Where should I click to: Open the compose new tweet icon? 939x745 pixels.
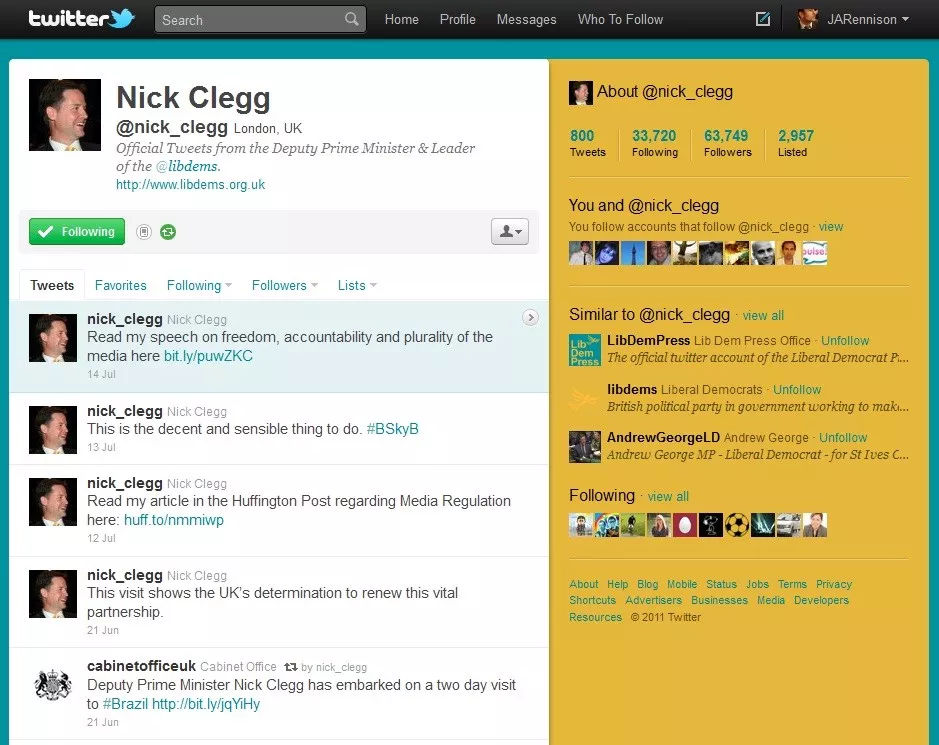tap(763, 19)
